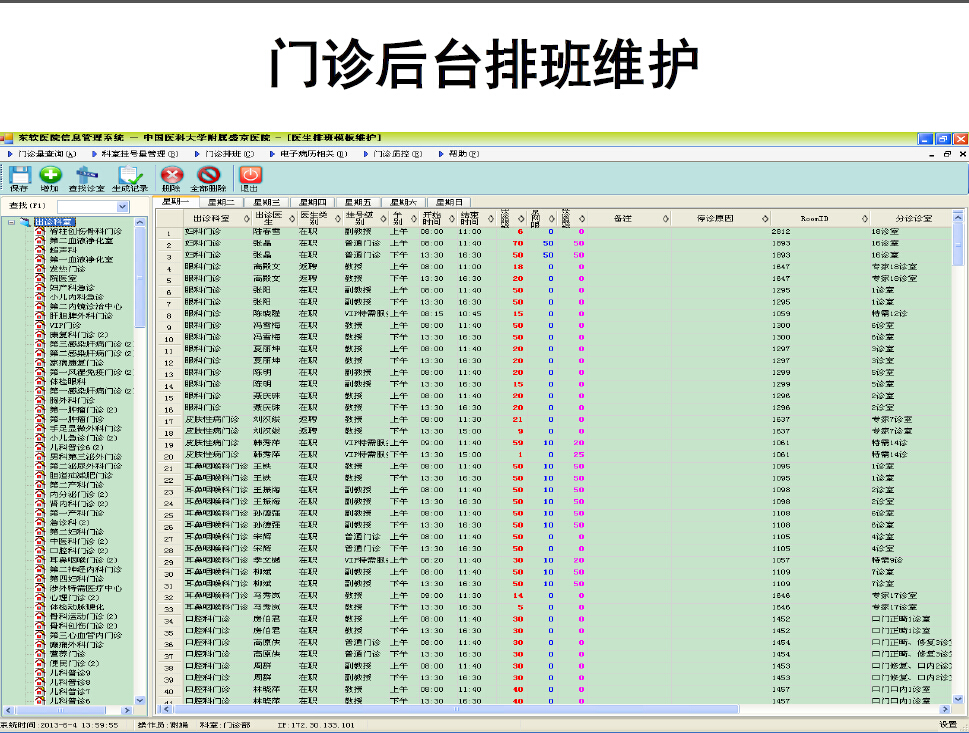969x733 pixels.
Task: Select row 1 header in schedule grid
Action: point(169,232)
